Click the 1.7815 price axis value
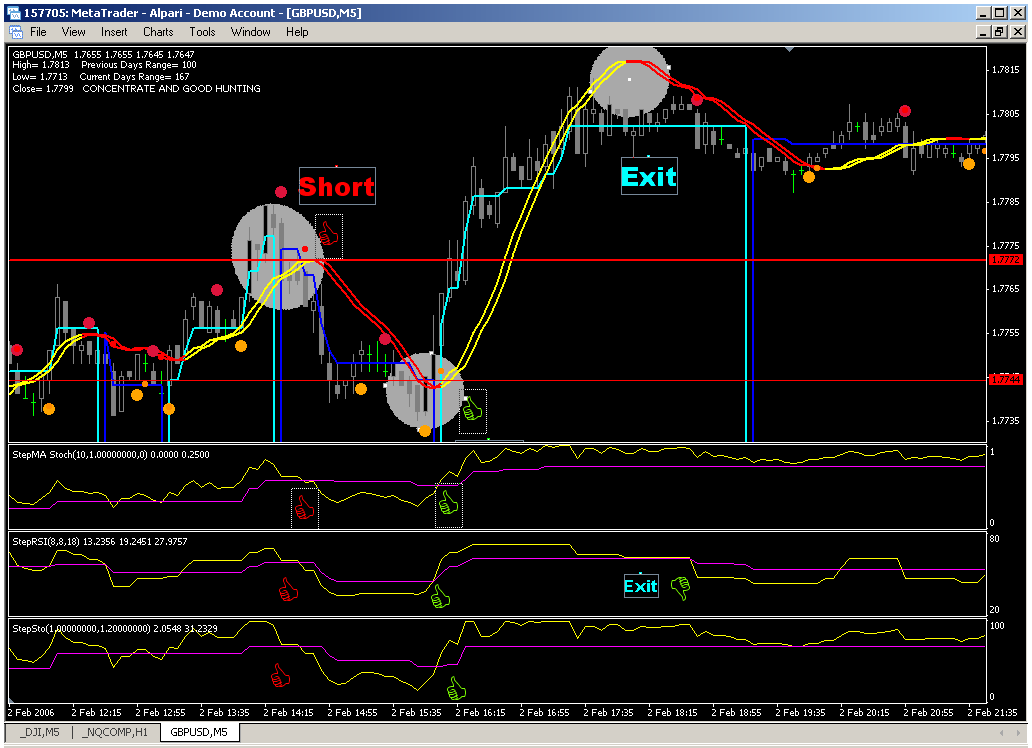The height and width of the screenshot is (748, 1032). tap(1006, 70)
